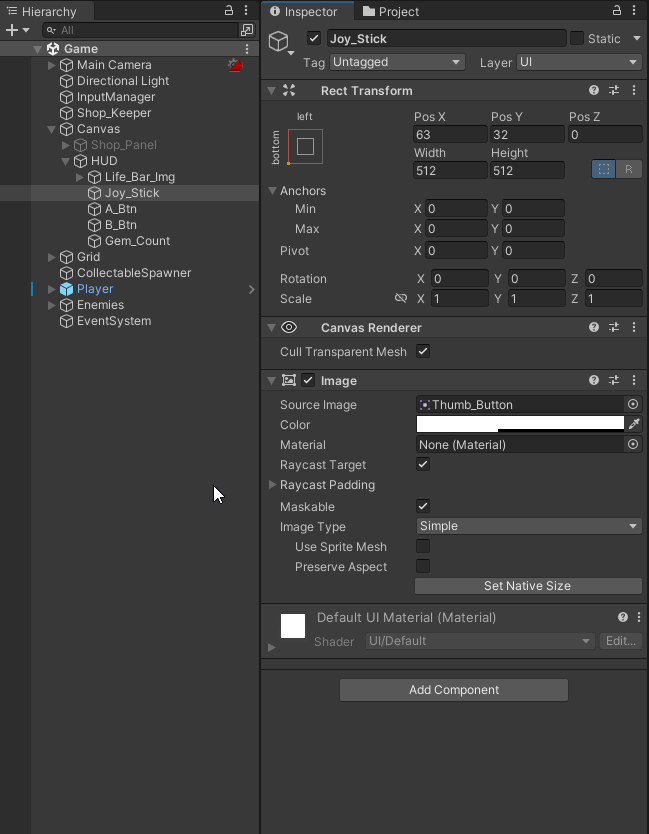Open the Image Color swatch
This screenshot has height=834, width=649.
(x=520, y=424)
